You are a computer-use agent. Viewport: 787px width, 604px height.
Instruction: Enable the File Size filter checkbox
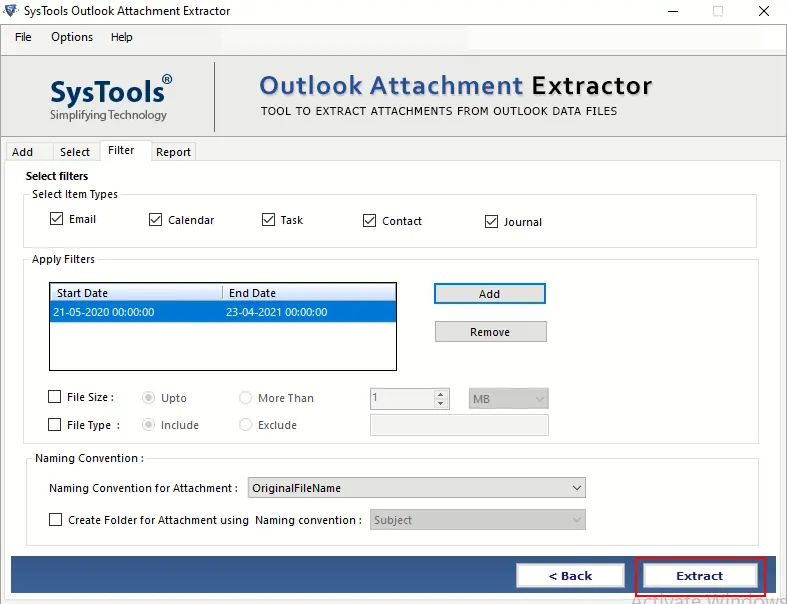(55, 398)
